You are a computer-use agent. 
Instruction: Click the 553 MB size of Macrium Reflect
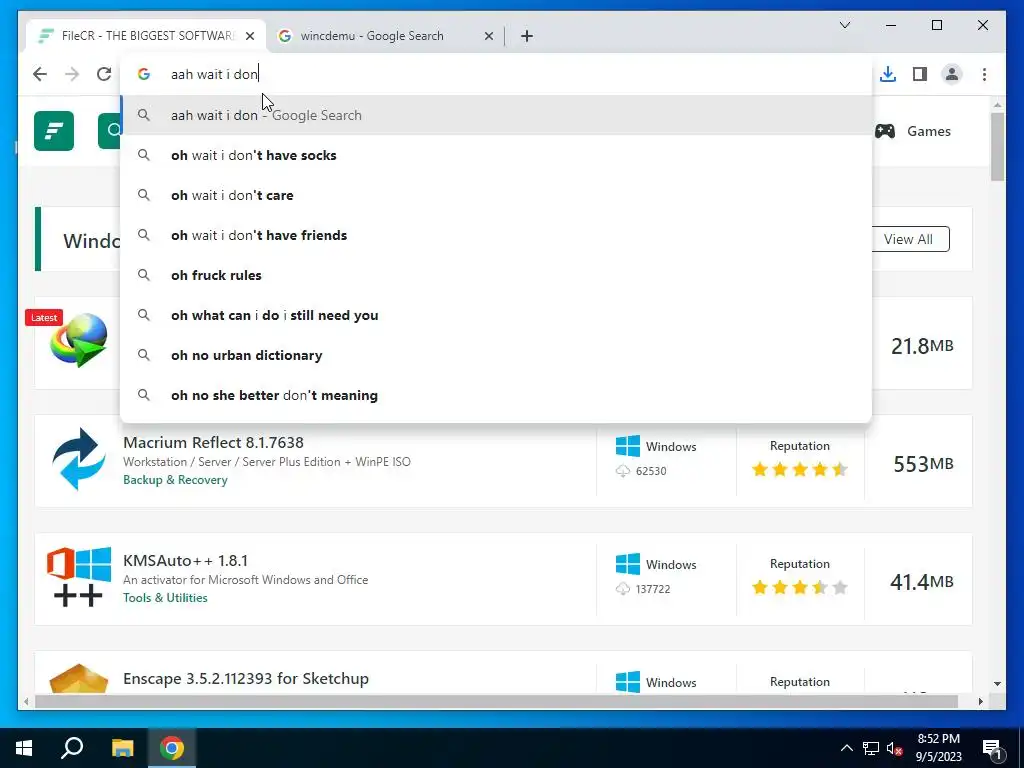point(923,464)
